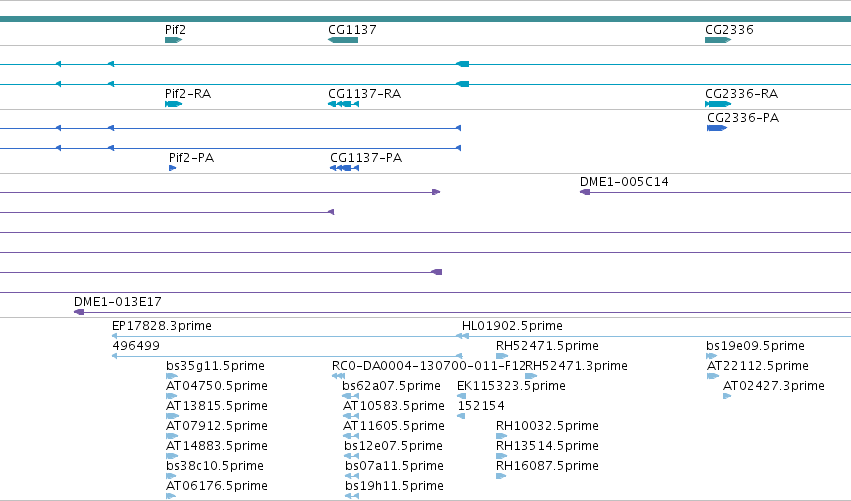Open the Pif2-PA label
The height and width of the screenshot is (501, 851).
[x=192, y=158]
